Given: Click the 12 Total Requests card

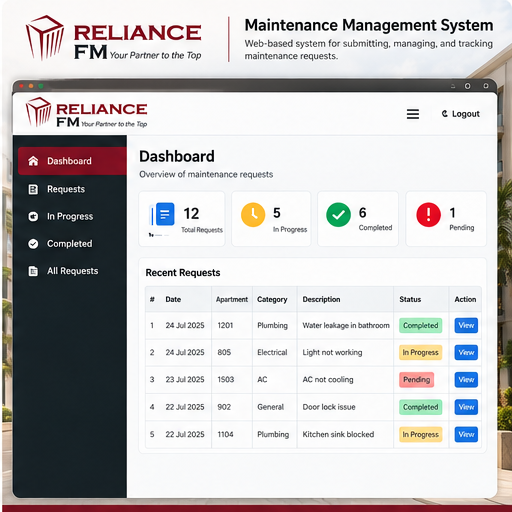Looking at the screenshot, I should 182,219.
